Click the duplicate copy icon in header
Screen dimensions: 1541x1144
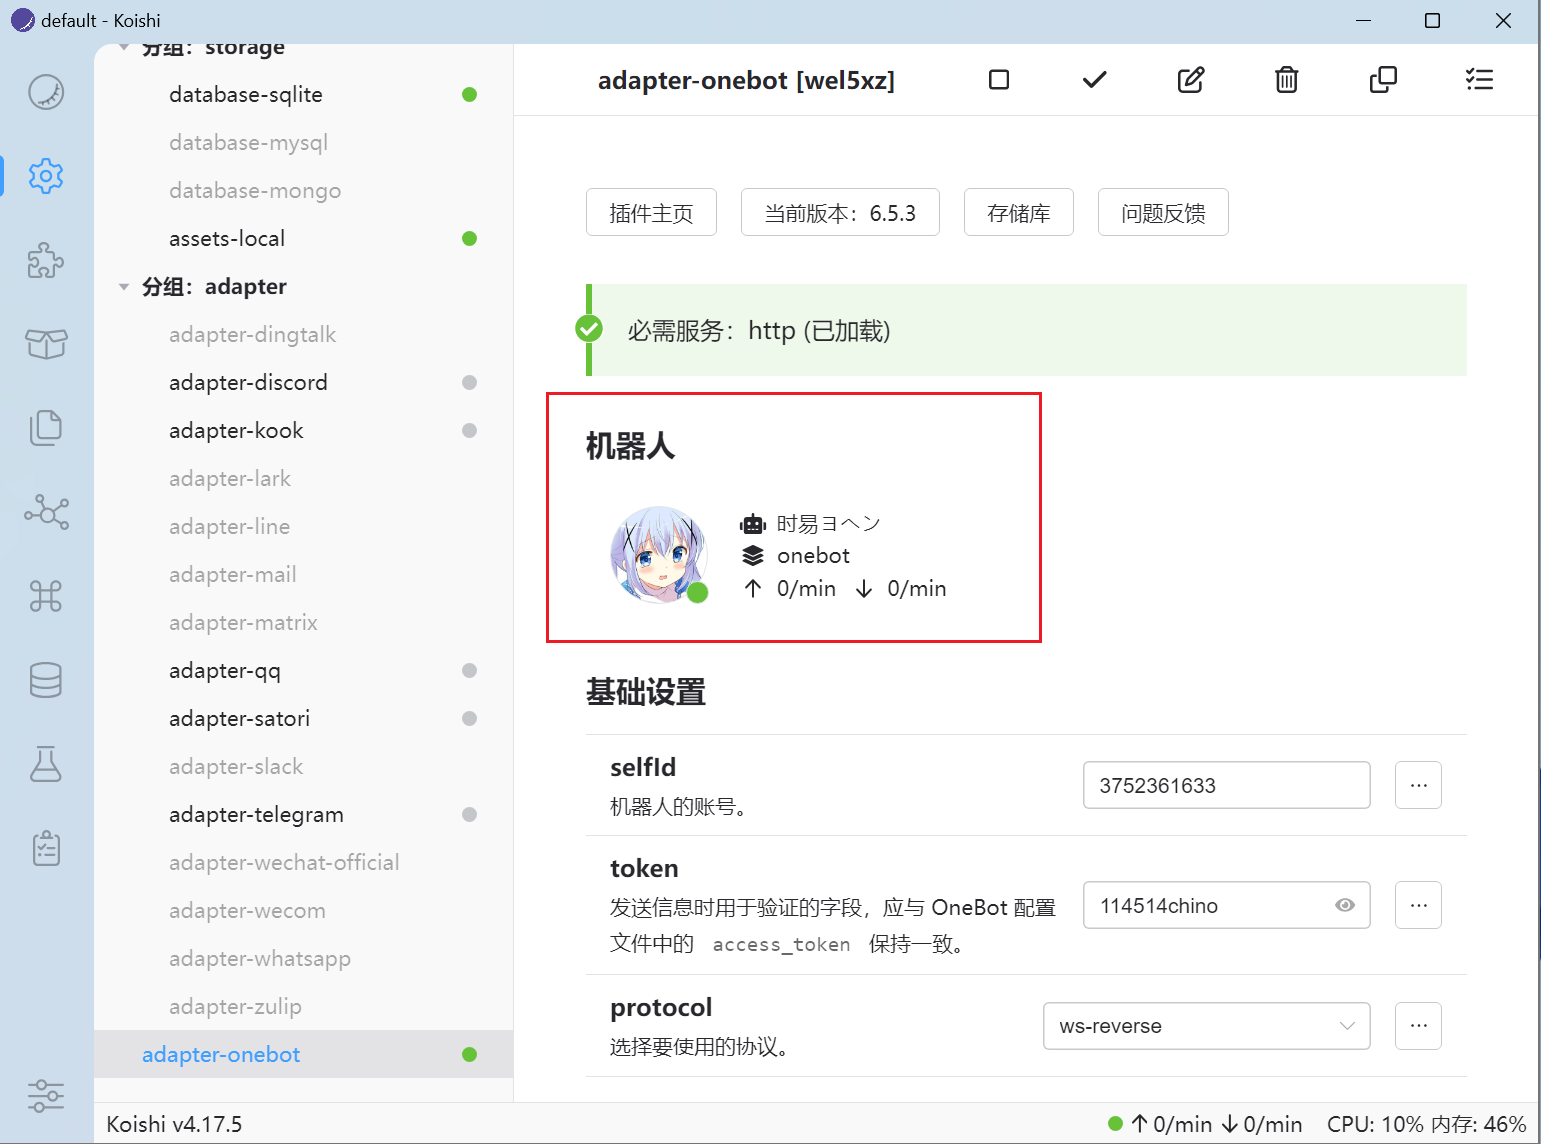[x=1383, y=80]
